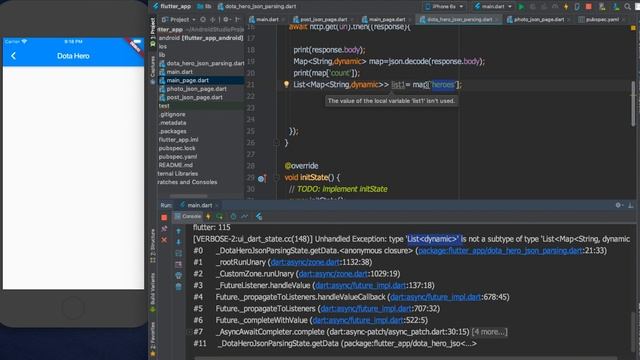Click the clear all trash icon in console gutter
The image size is (640, 360).
pyautogui.click(x=179, y=287)
